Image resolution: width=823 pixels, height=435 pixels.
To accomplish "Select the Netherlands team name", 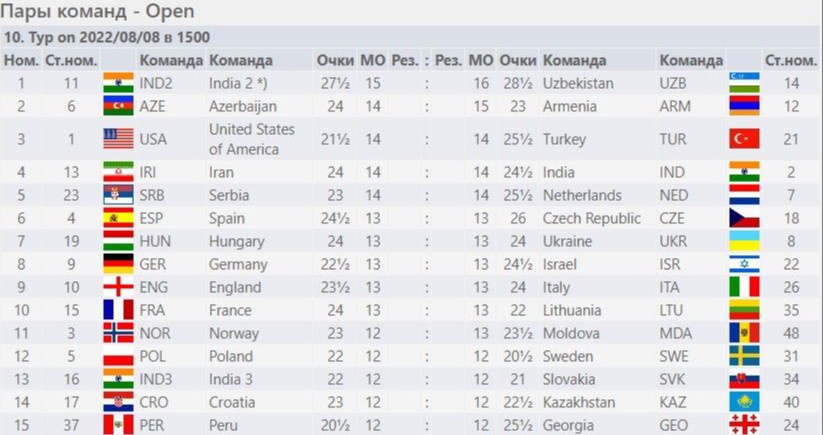I will (582, 195).
